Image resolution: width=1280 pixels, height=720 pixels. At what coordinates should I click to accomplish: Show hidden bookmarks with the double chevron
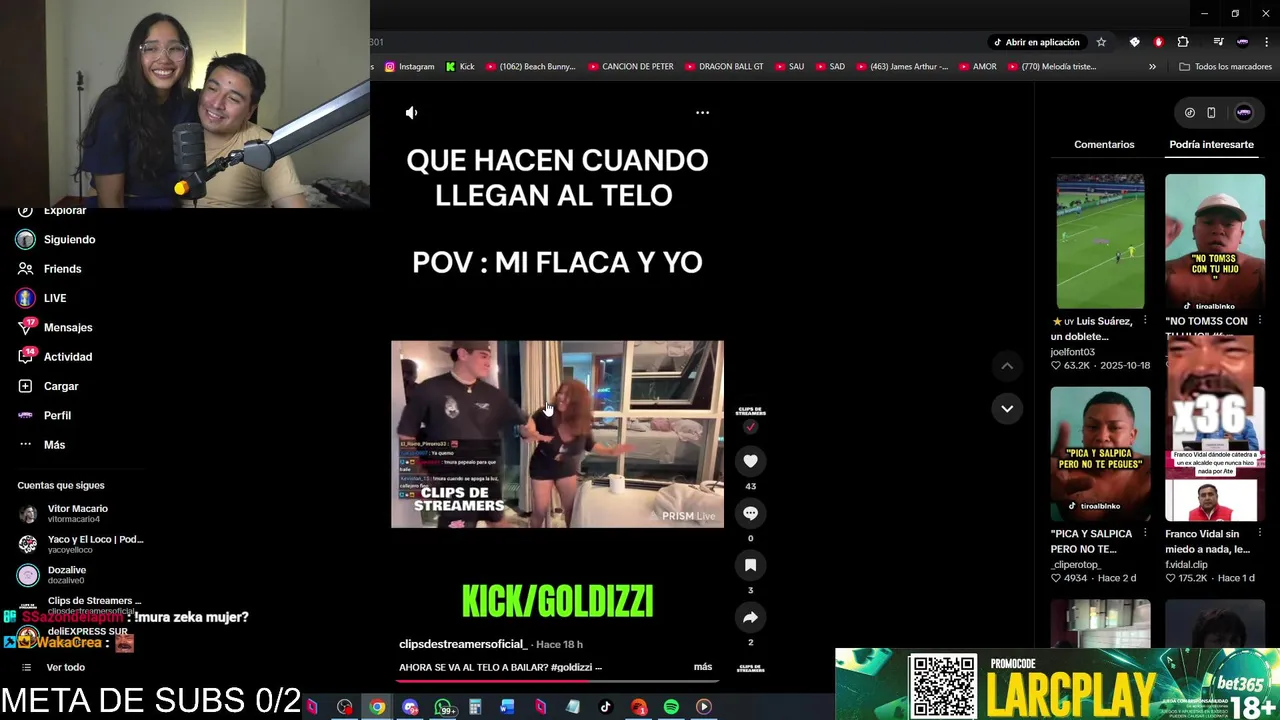(x=1152, y=67)
